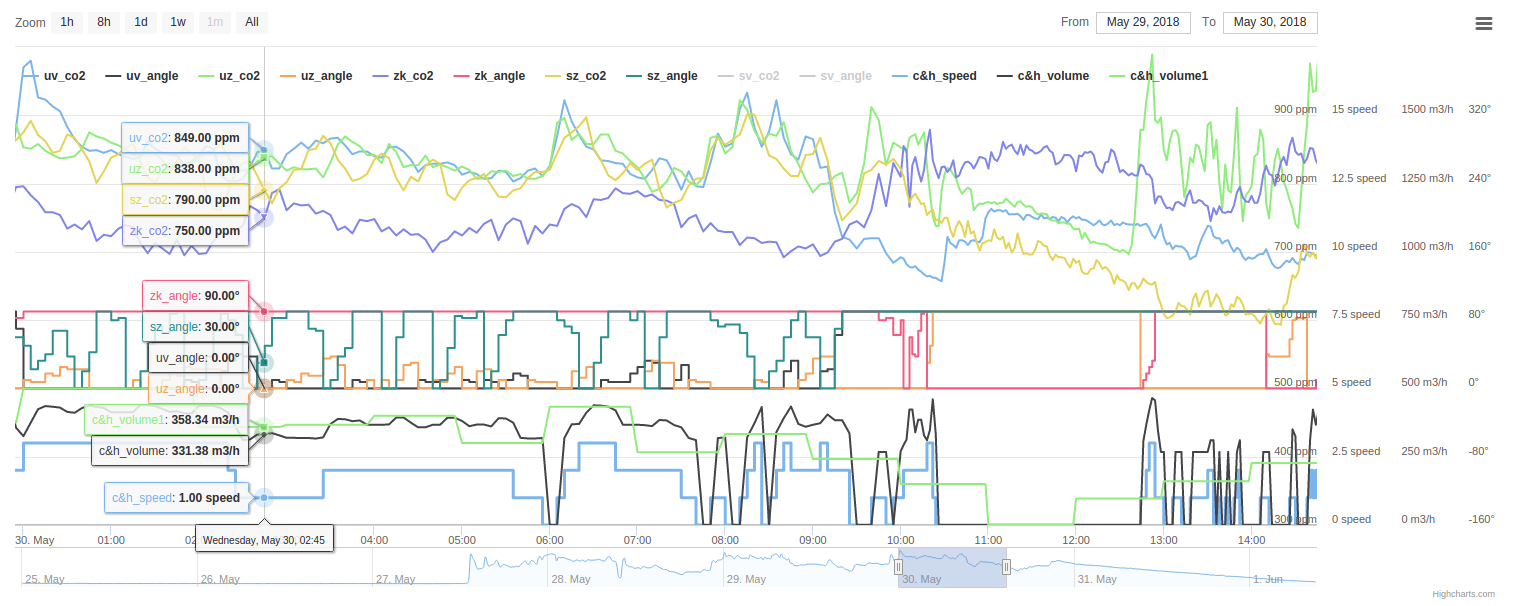Show All data zoom button
The height and width of the screenshot is (606, 1514).
[x=251, y=22]
